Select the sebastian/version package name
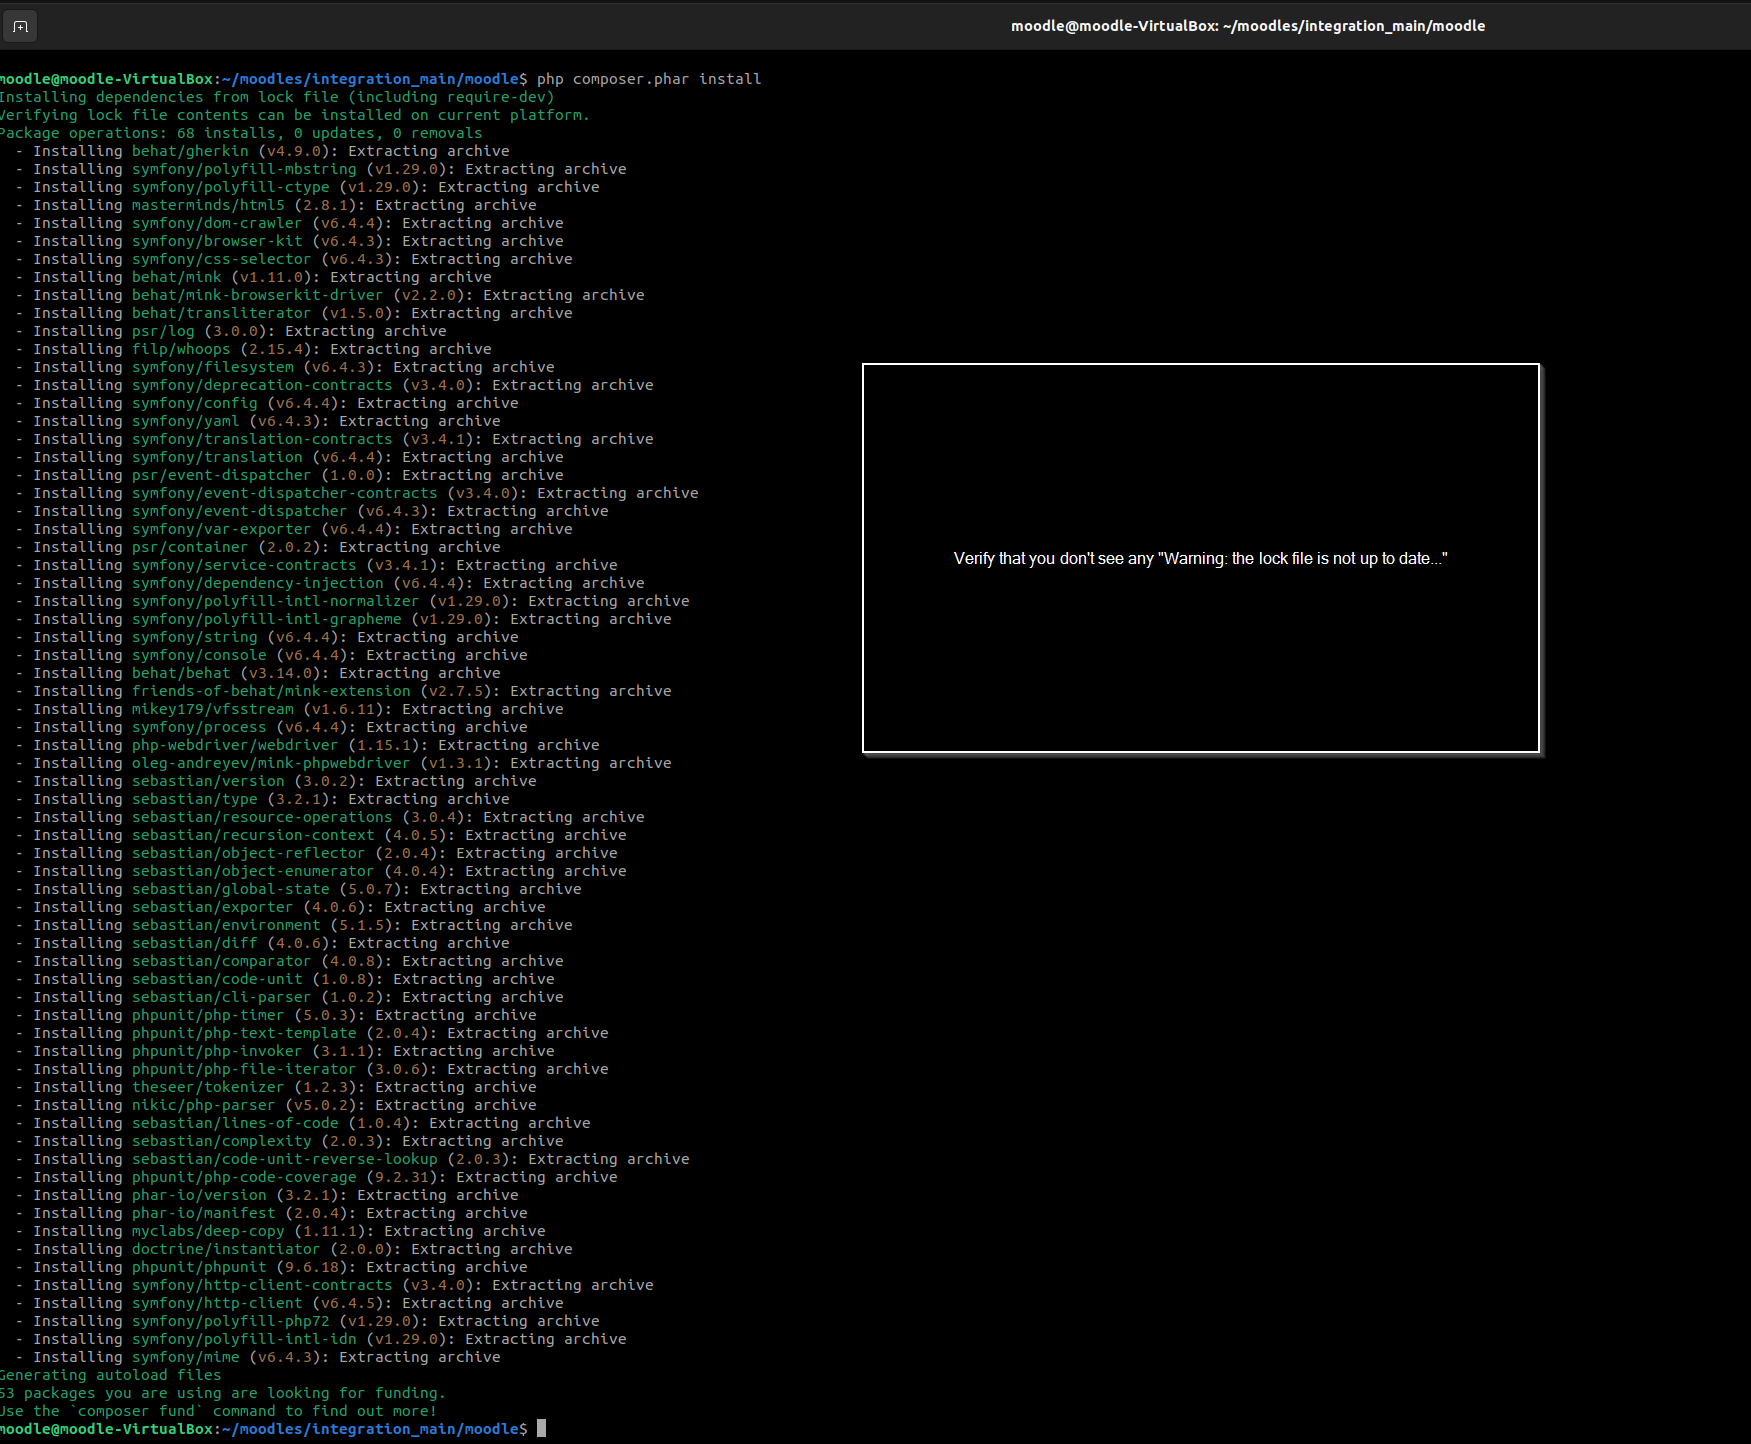The height and width of the screenshot is (1444, 1751). [x=208, y=781]
